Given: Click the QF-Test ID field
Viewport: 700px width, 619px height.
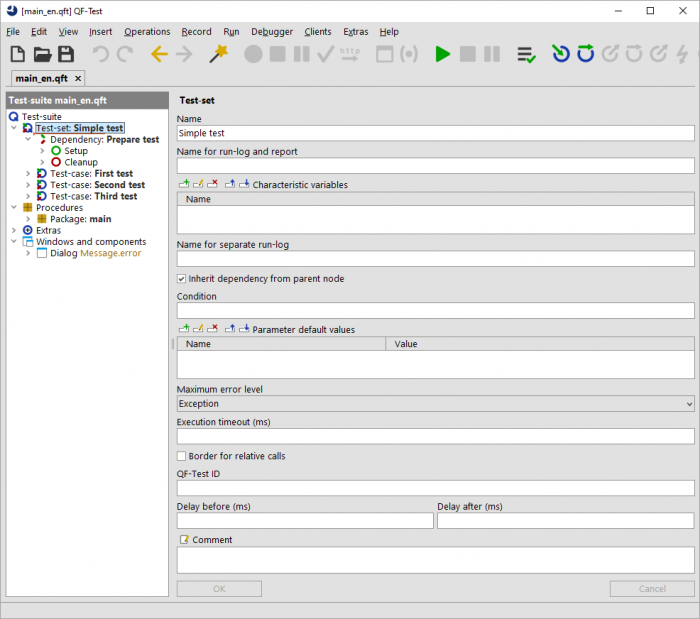Looking at the screenshot, I should point(435,488).
